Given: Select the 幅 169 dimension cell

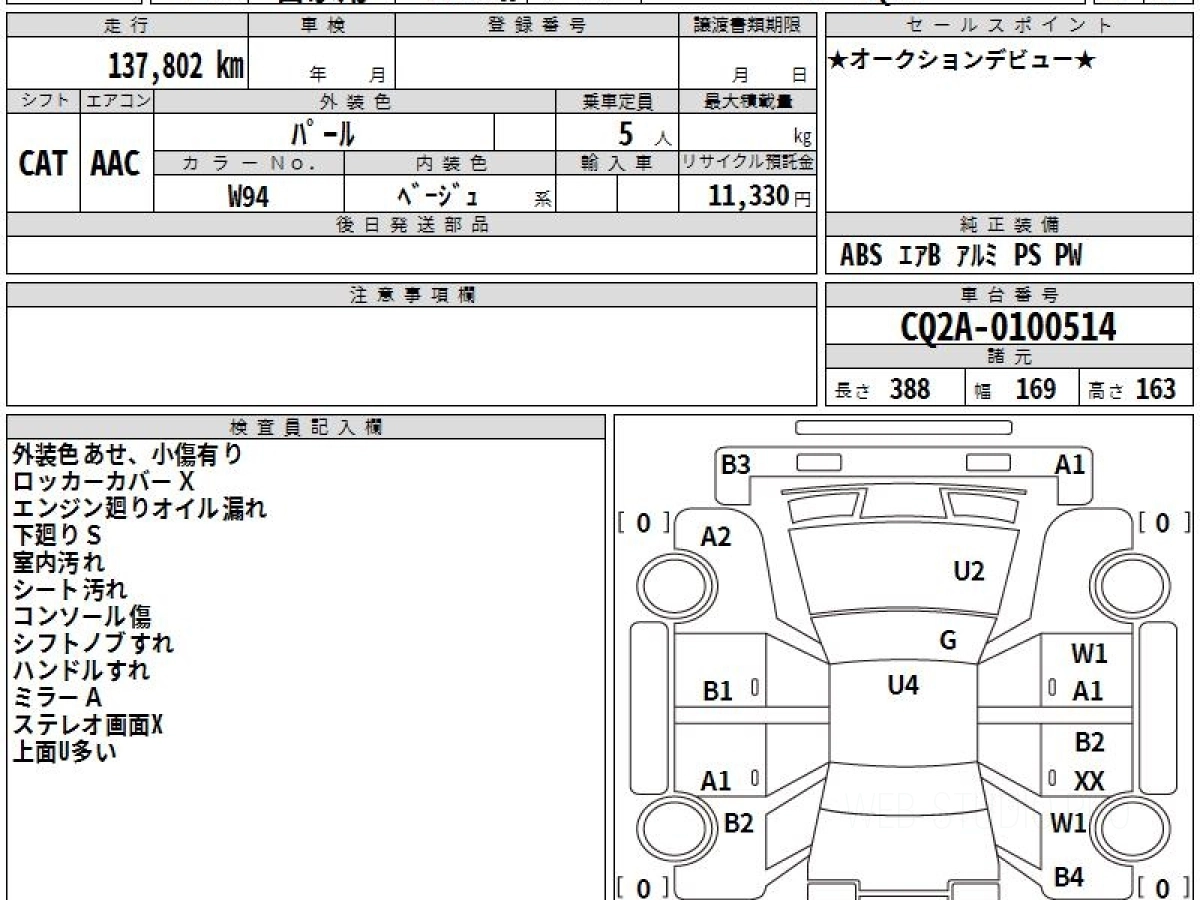Looking at the screenshot, I should tap(1022, 389).
